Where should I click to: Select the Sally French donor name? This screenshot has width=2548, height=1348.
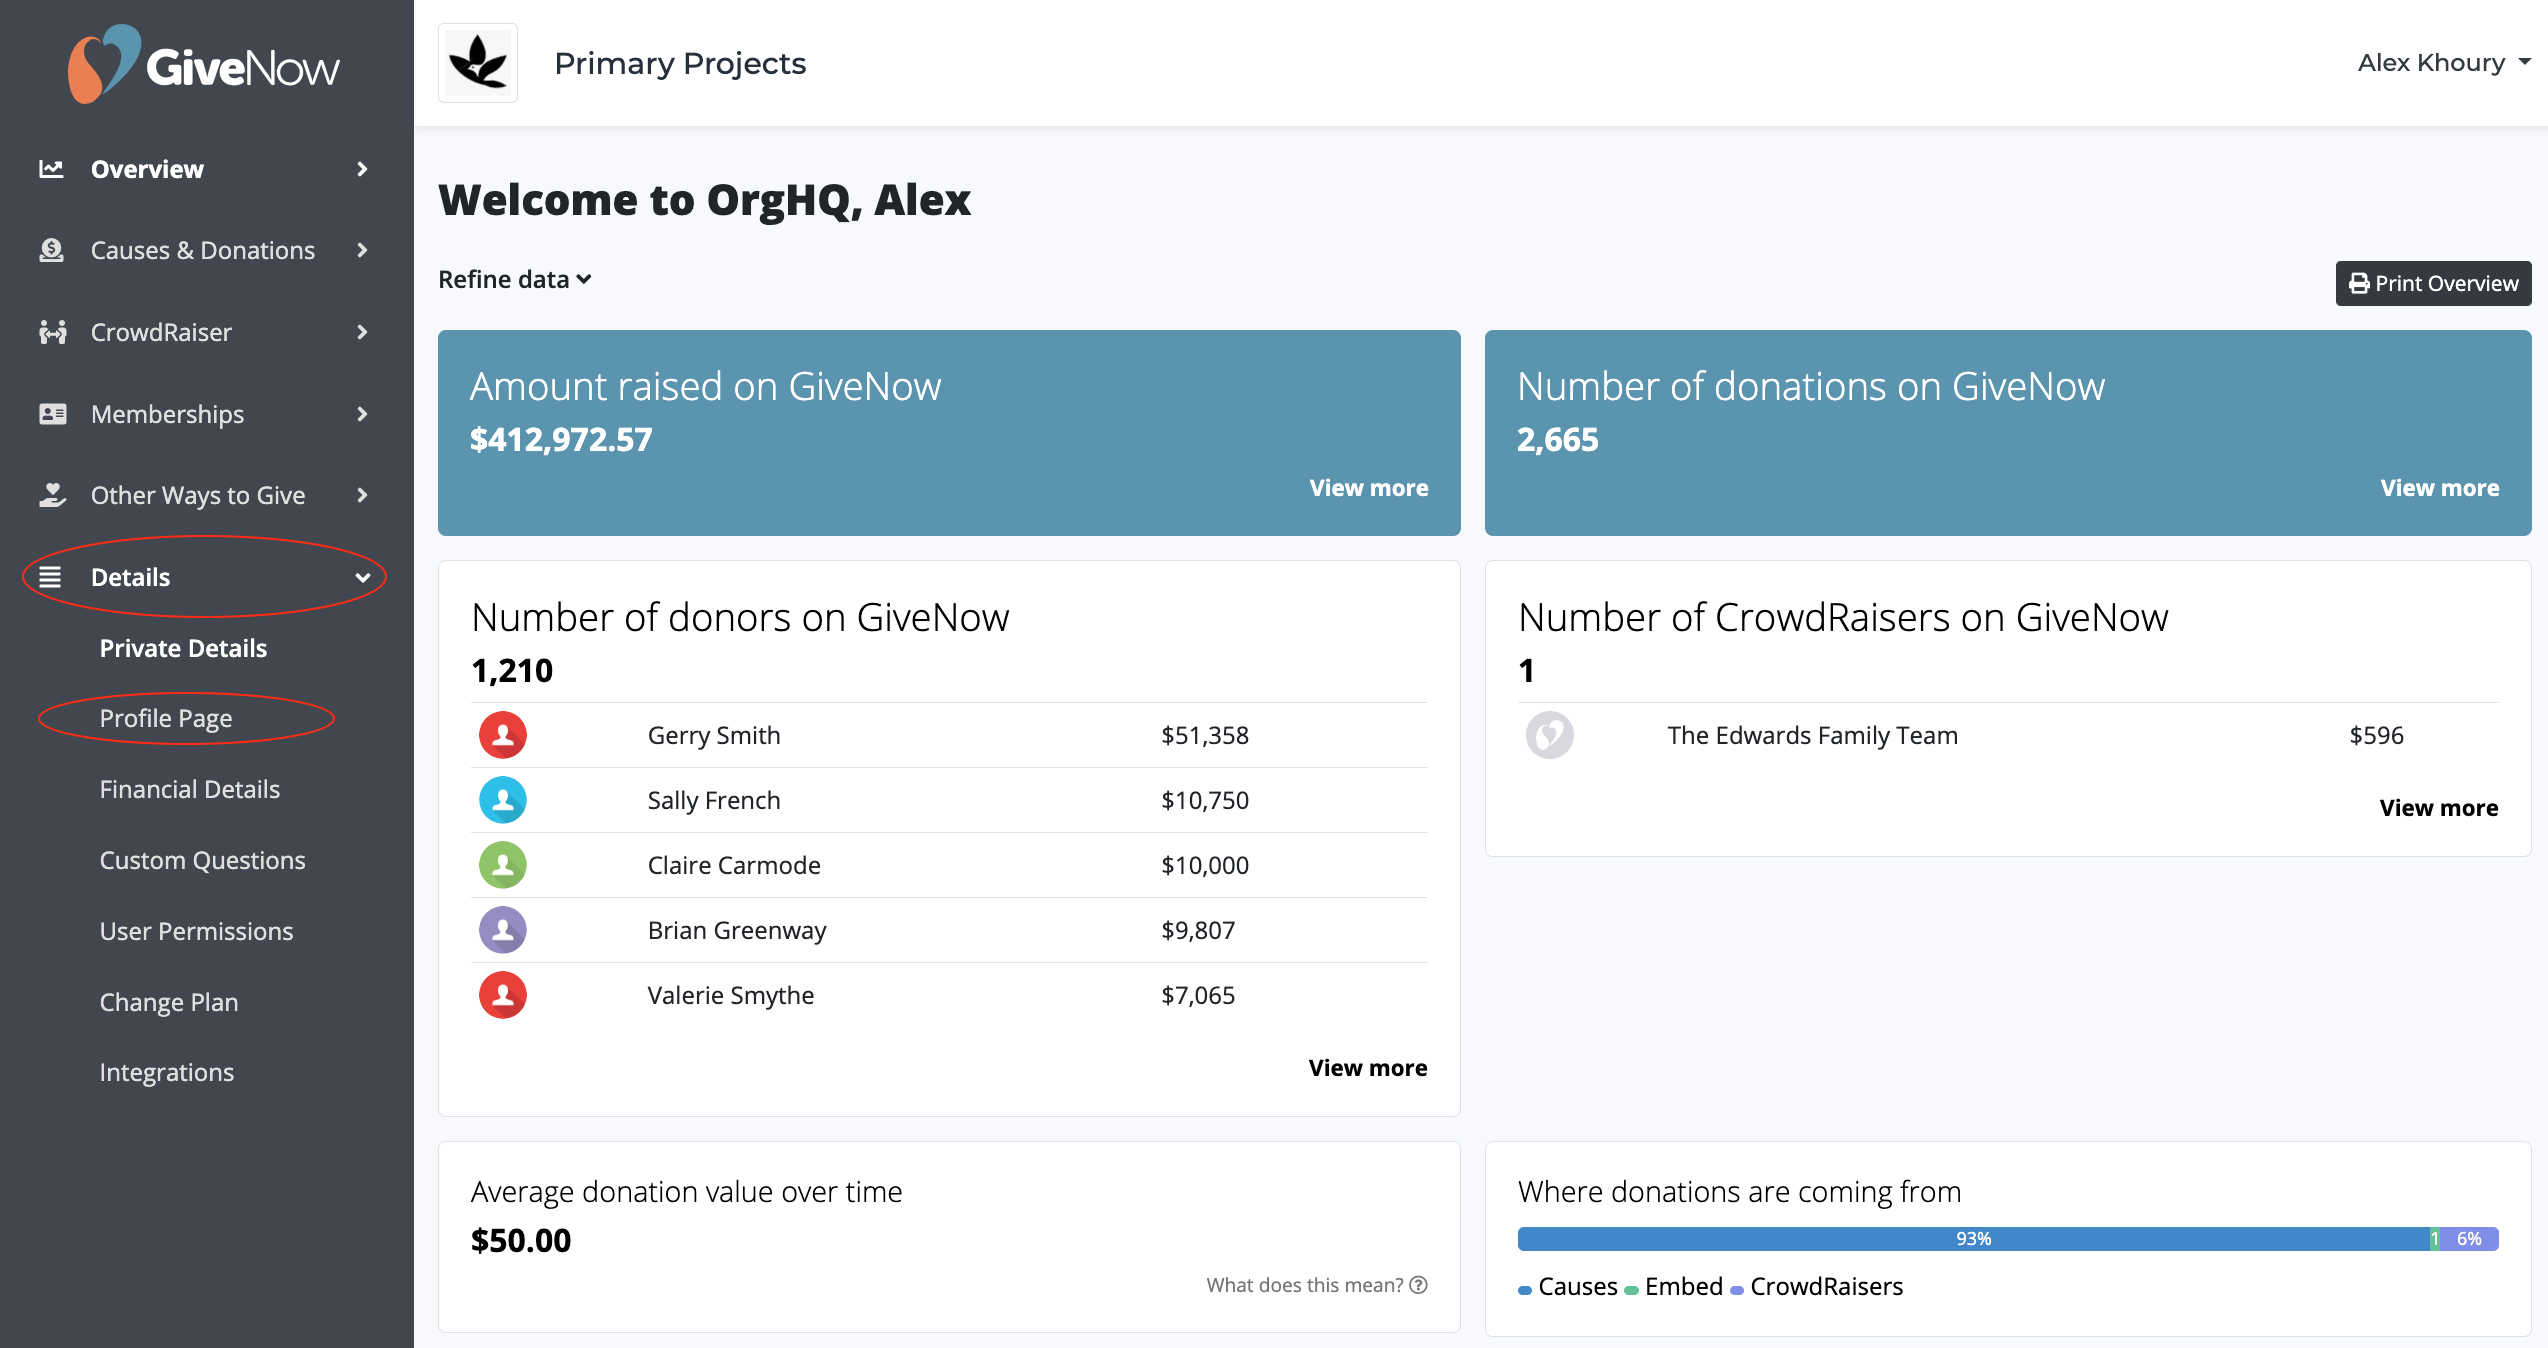pos(714,800)
